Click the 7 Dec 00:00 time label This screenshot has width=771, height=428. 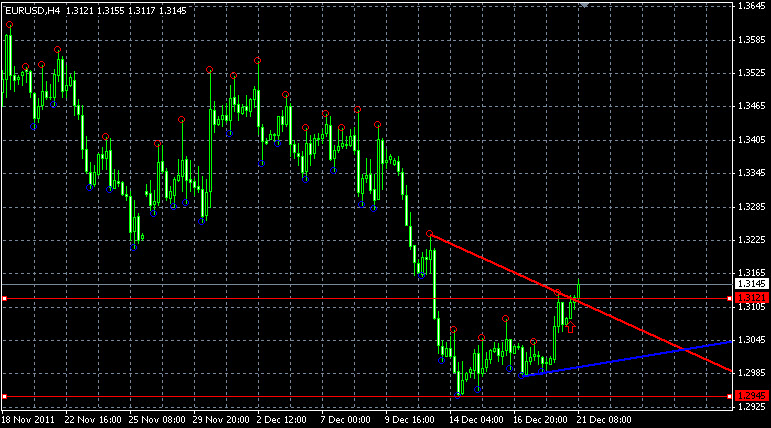coord(346,420)
